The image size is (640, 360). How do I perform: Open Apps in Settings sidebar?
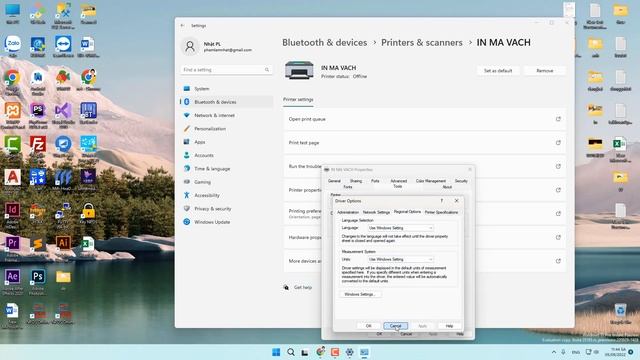[227, 142]
